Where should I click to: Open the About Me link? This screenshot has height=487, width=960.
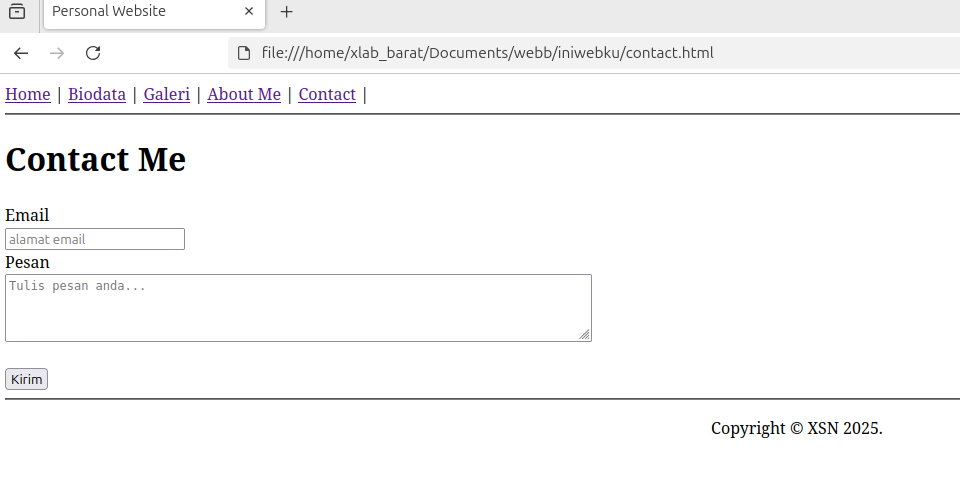tap(244, 94)
